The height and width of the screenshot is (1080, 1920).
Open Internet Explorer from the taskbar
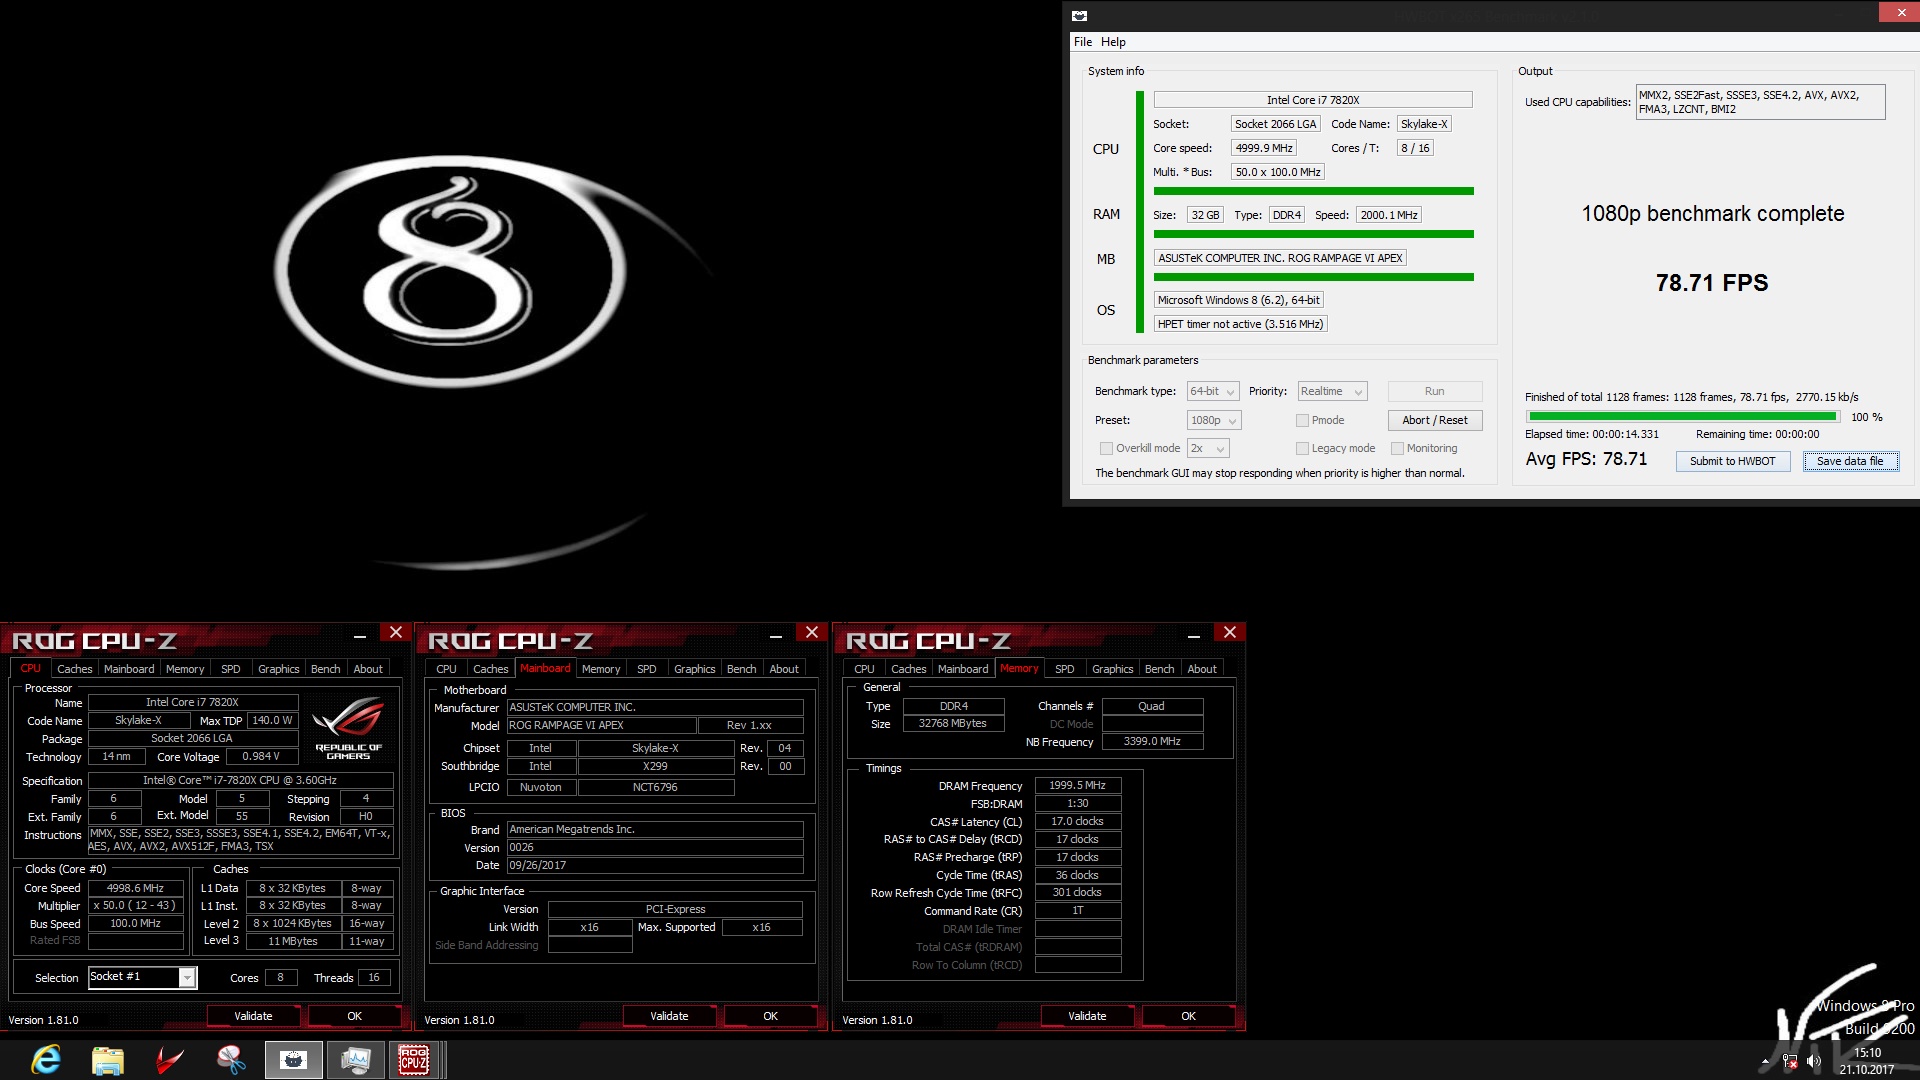click(x=46, y=1060)
